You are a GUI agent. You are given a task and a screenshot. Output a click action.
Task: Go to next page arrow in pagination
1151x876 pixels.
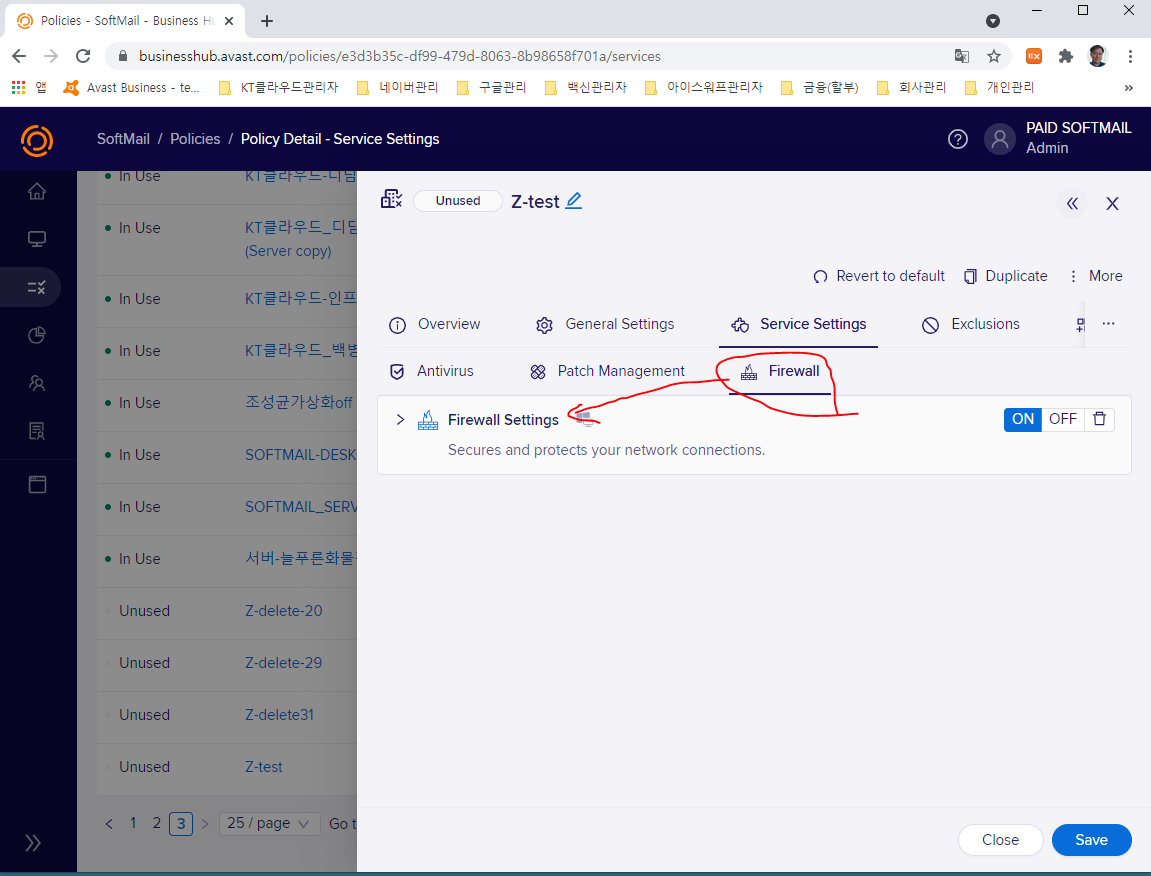pos(205,824)
